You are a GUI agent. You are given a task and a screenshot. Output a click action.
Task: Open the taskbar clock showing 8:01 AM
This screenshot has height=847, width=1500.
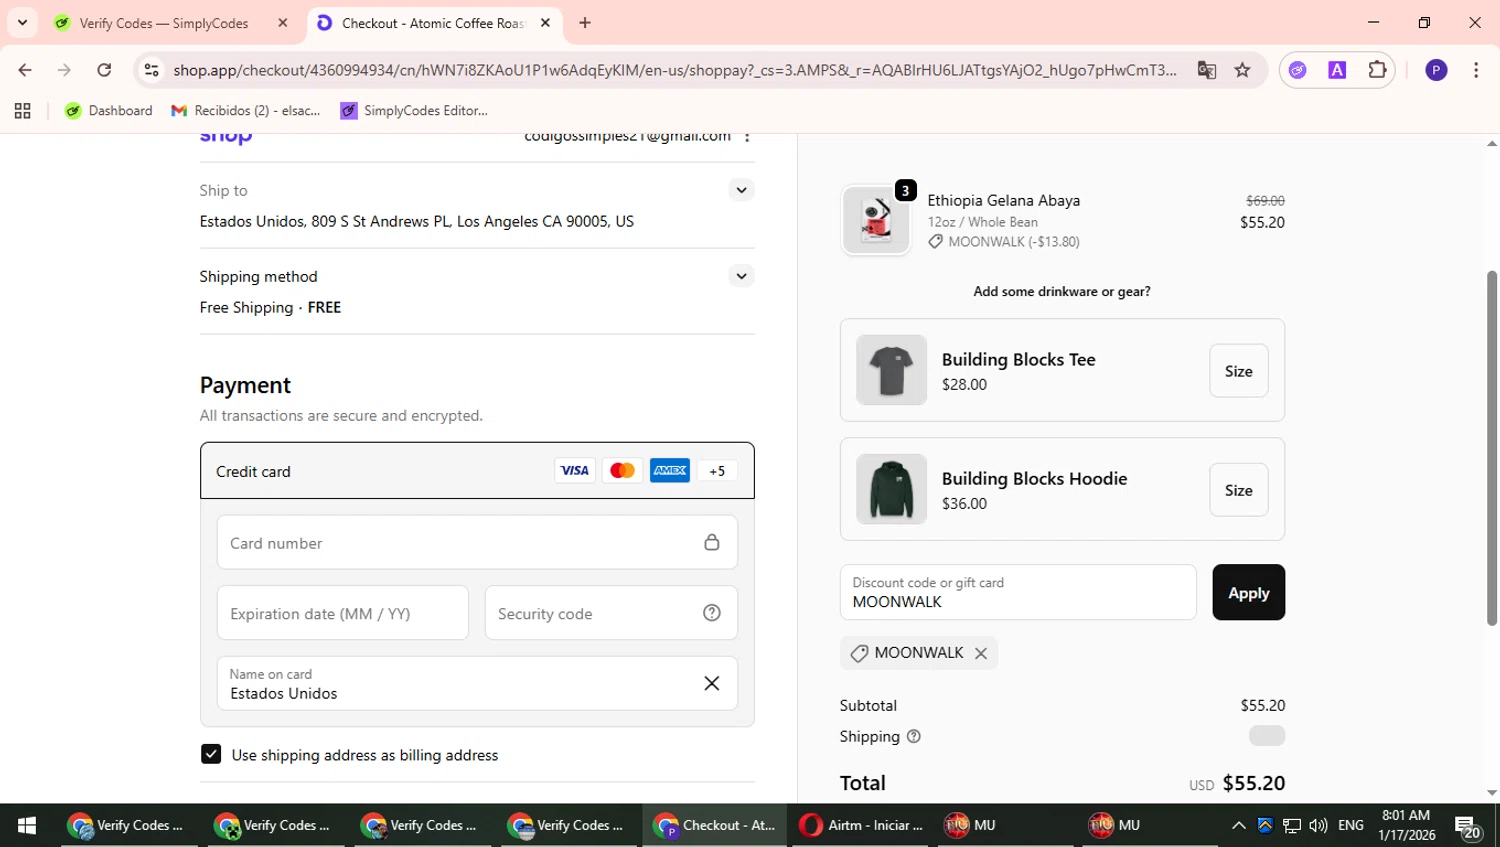tap(1406, 825)
